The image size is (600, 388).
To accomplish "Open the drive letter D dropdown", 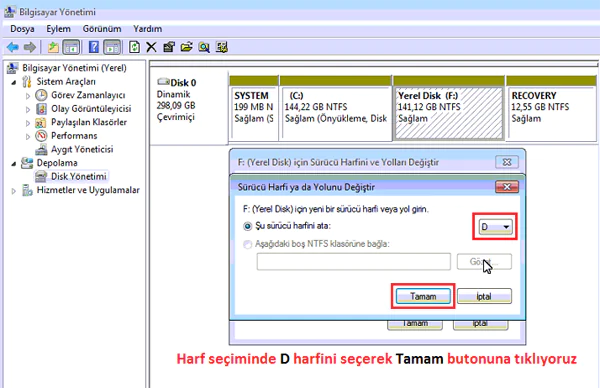I will click(x=495, y=227).
